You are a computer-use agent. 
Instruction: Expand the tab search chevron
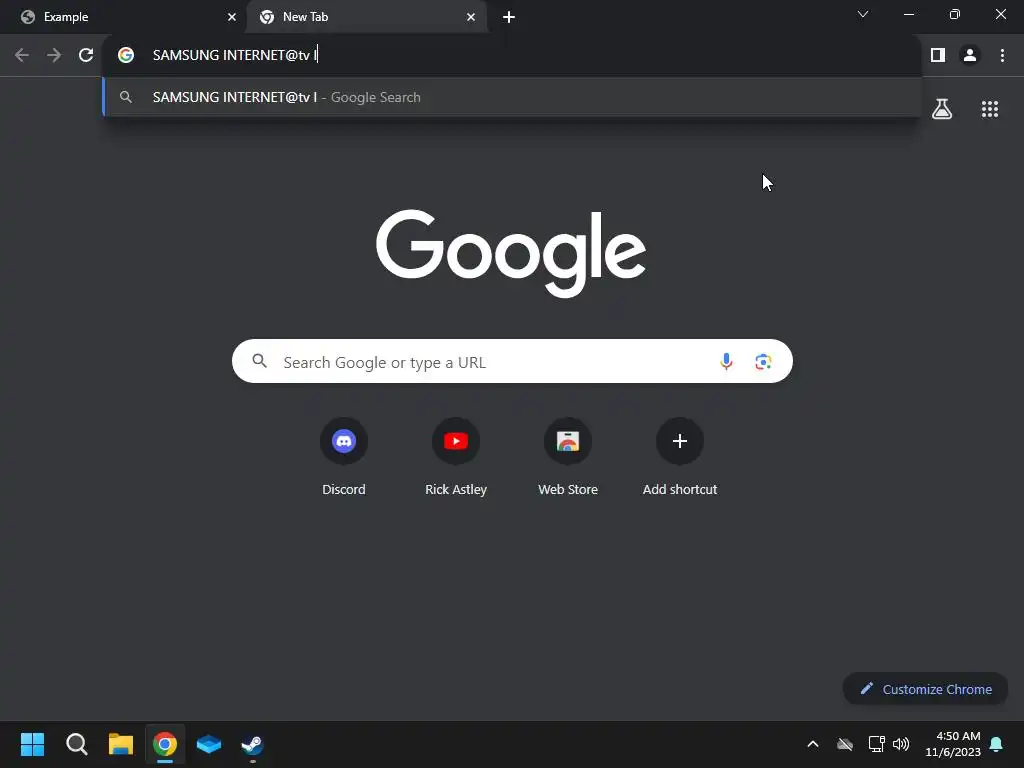tap(863, 14)
